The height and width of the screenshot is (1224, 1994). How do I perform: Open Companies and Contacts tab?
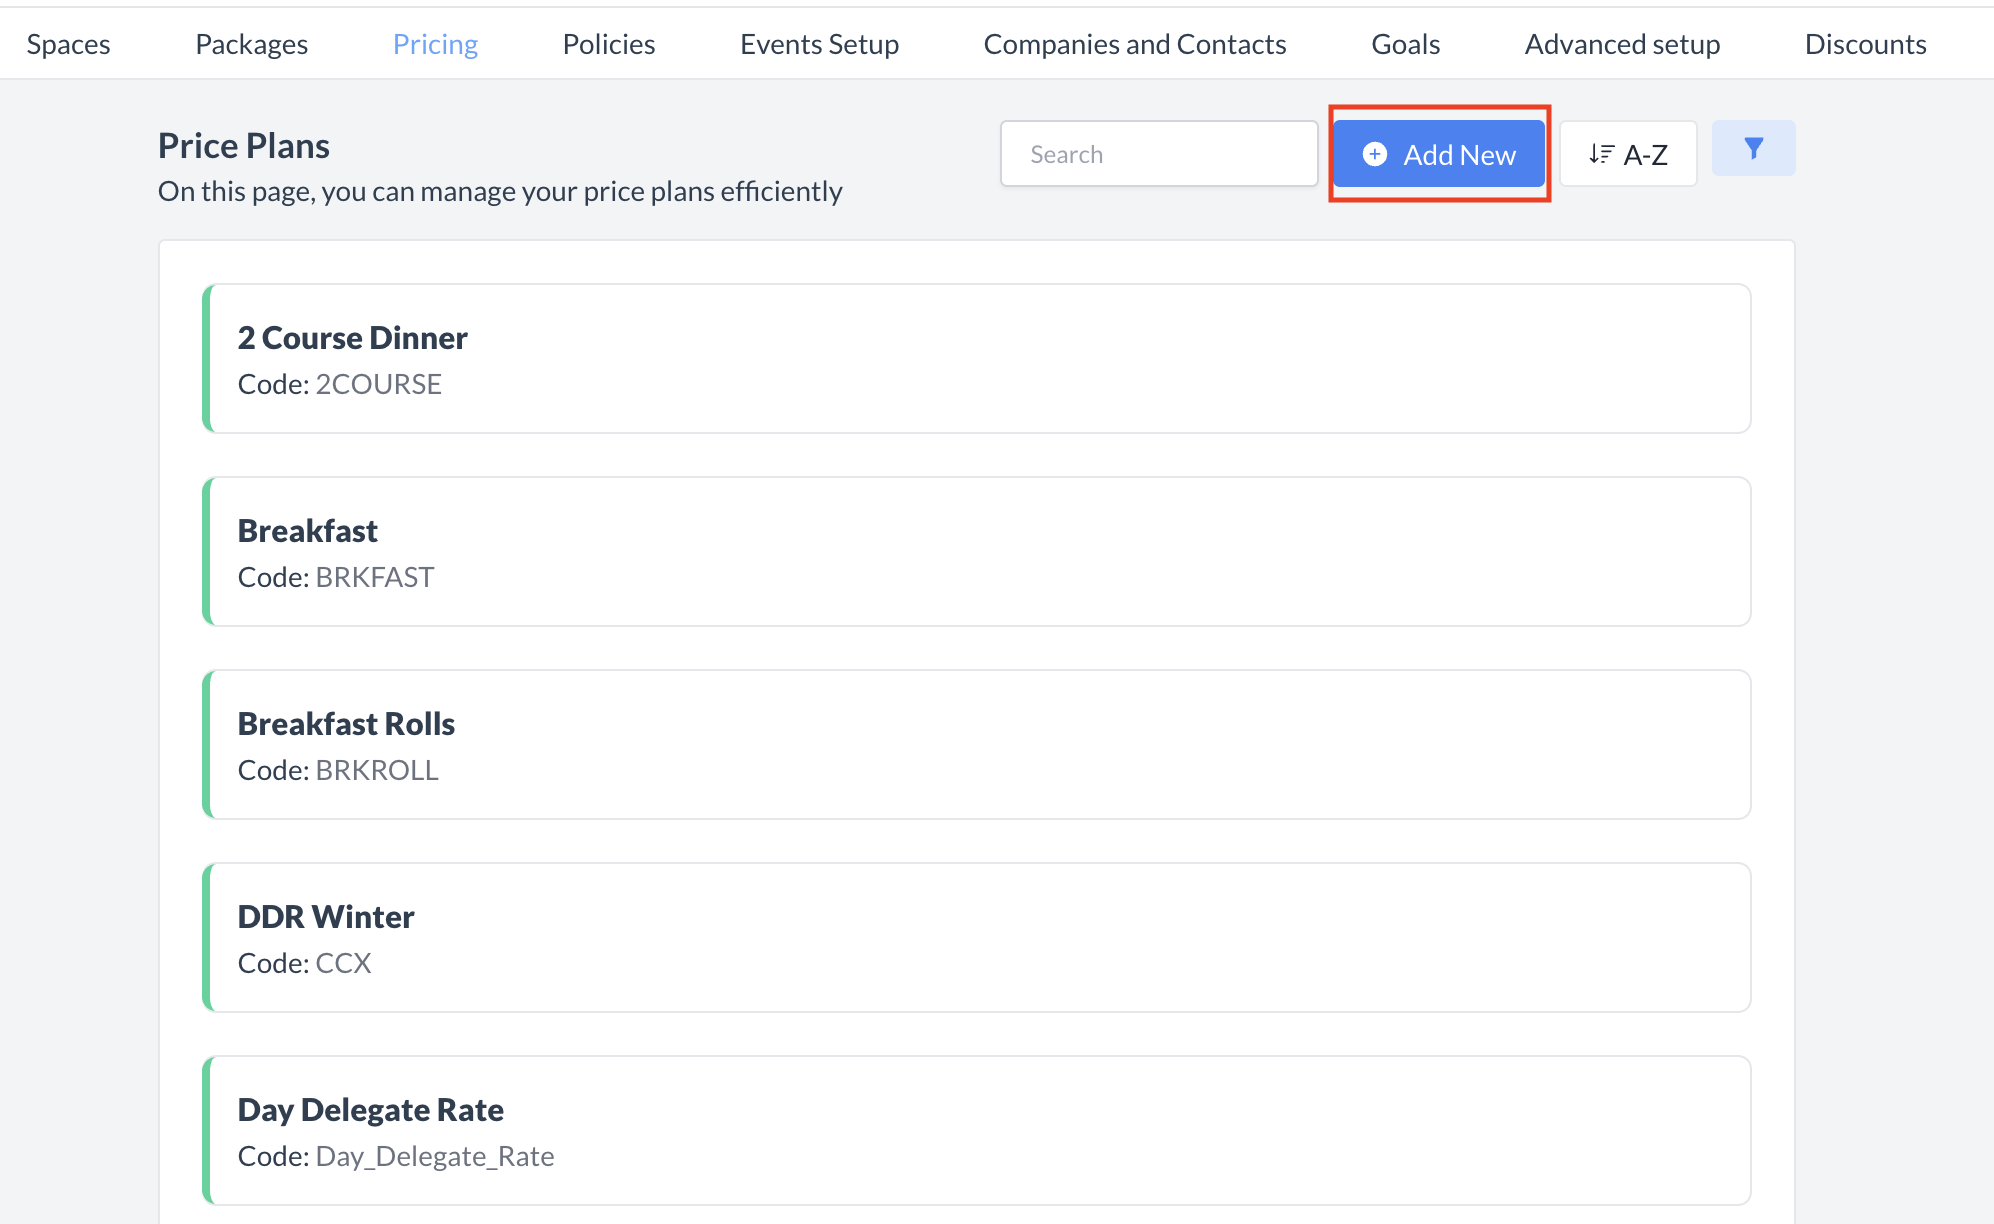coord(1134,44)
